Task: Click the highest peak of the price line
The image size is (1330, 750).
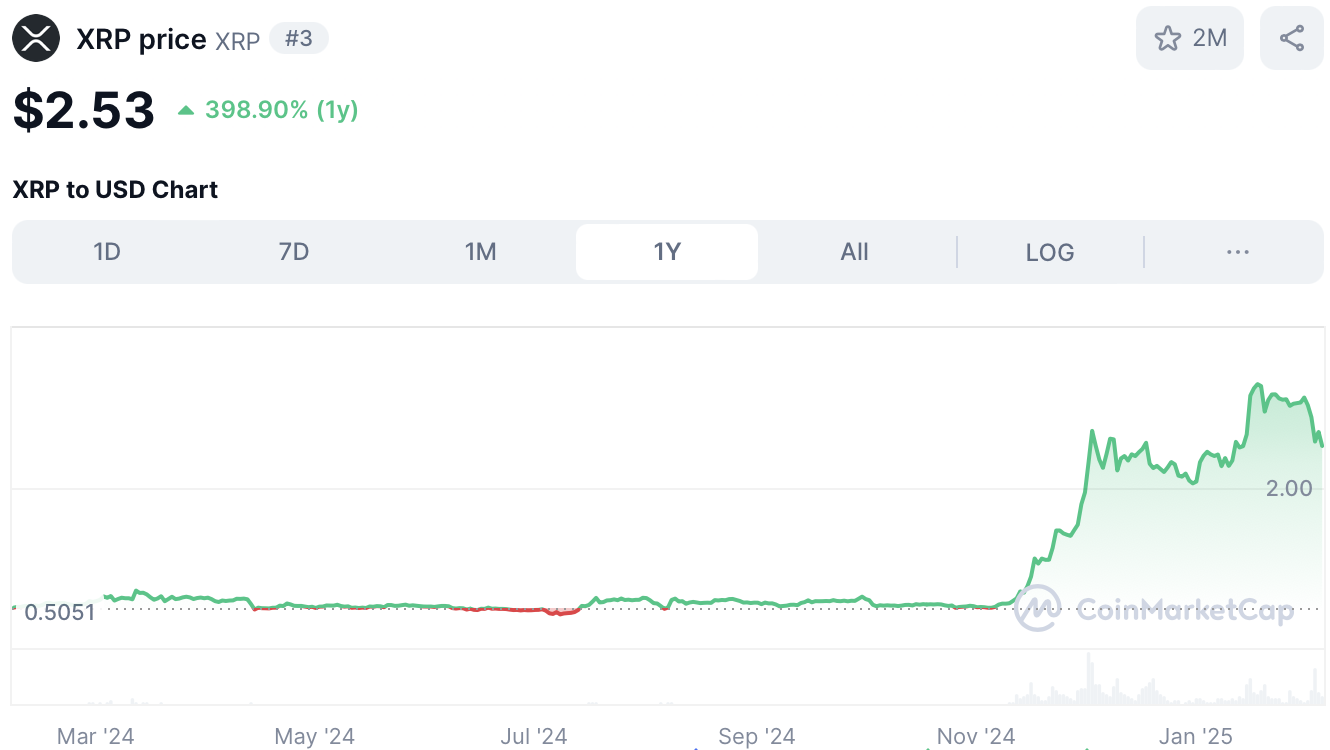Action: [x=1258, y=384]
